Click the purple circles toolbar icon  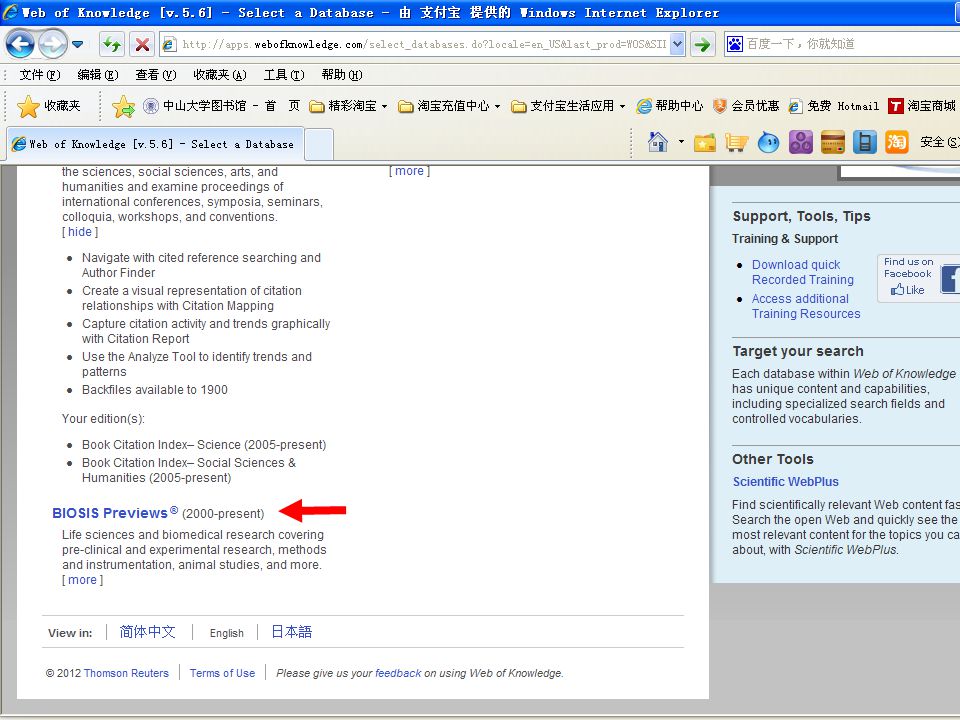pos(800,143)
